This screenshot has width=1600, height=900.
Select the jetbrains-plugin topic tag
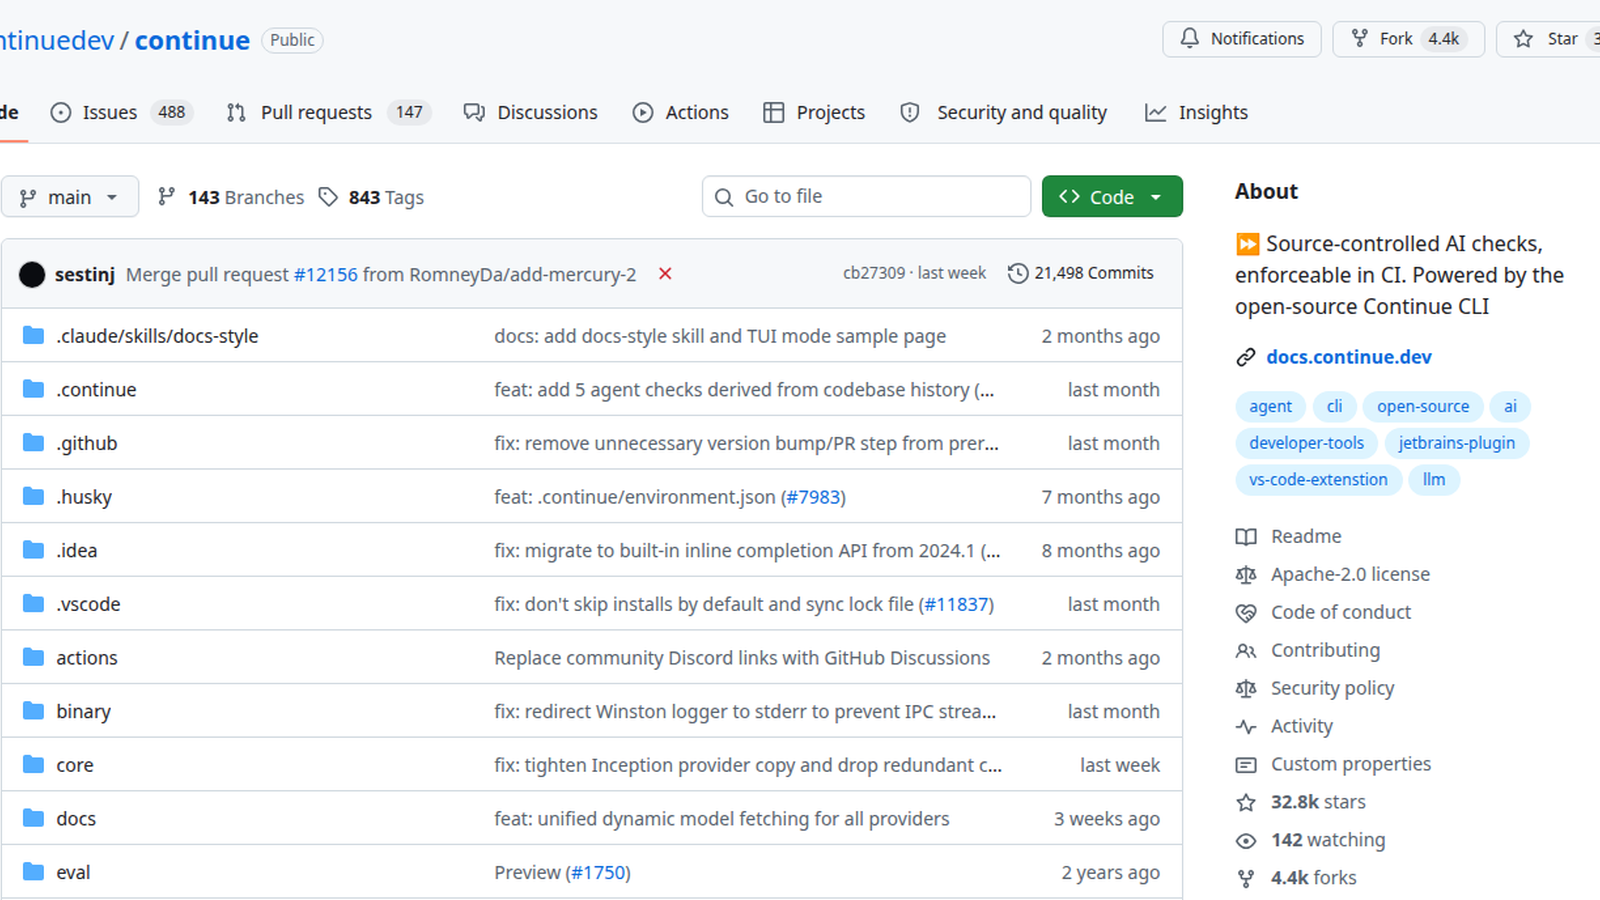tap(1456, 443)
